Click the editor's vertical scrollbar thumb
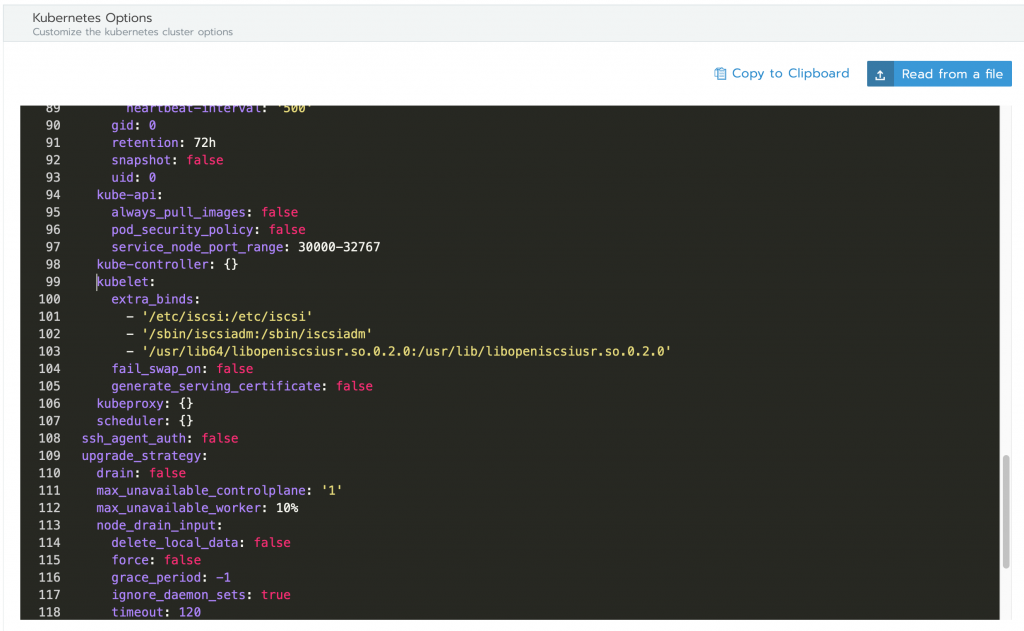Image resolution: width=1024 pixels, height=631 pixels. point(1006,511)
